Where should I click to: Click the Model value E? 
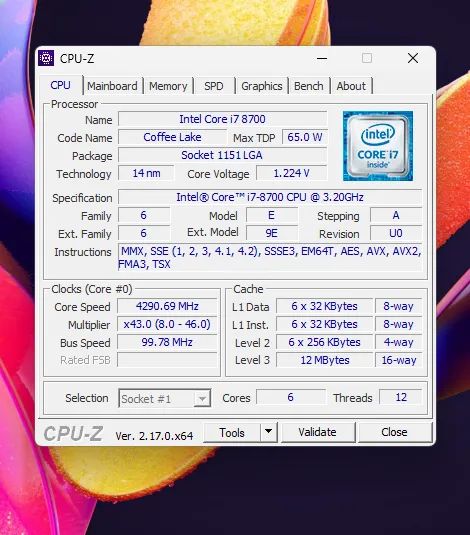pos(272,215)
